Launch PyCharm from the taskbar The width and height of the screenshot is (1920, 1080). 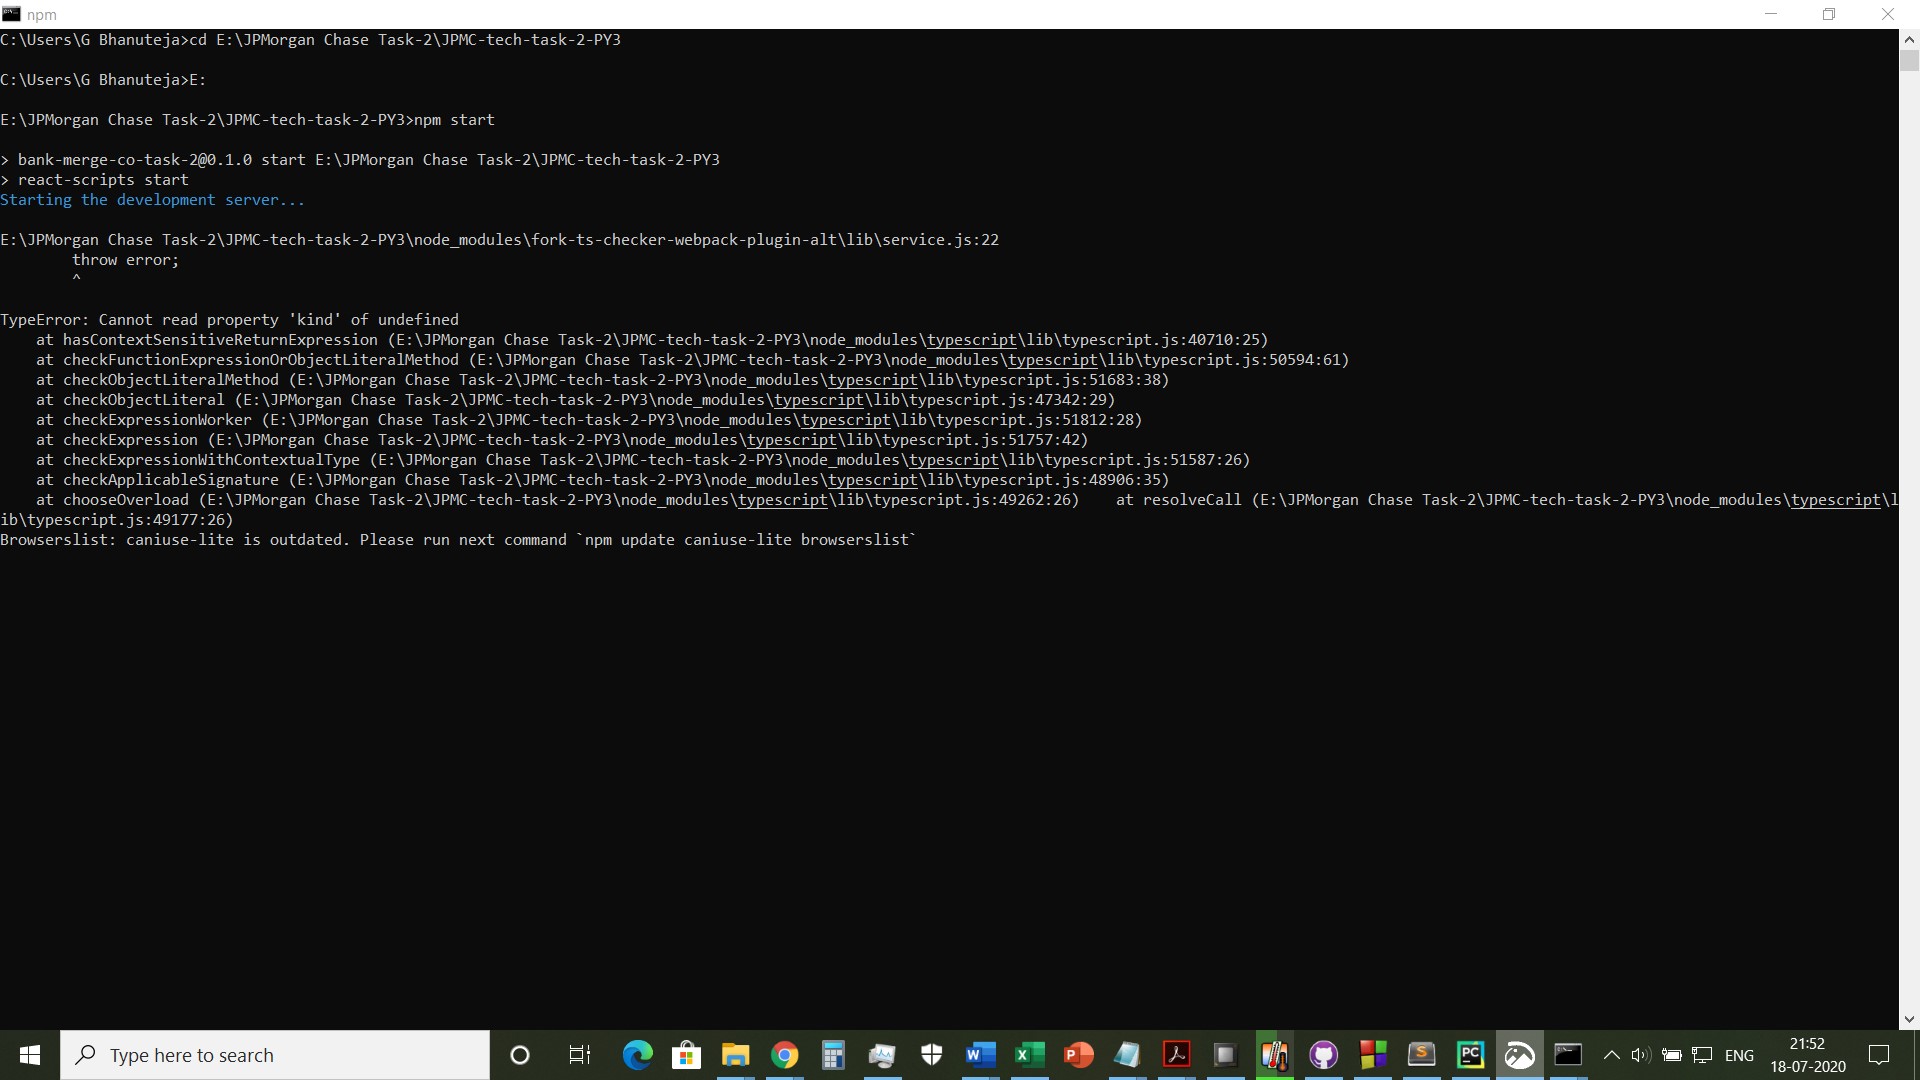1470,1055
